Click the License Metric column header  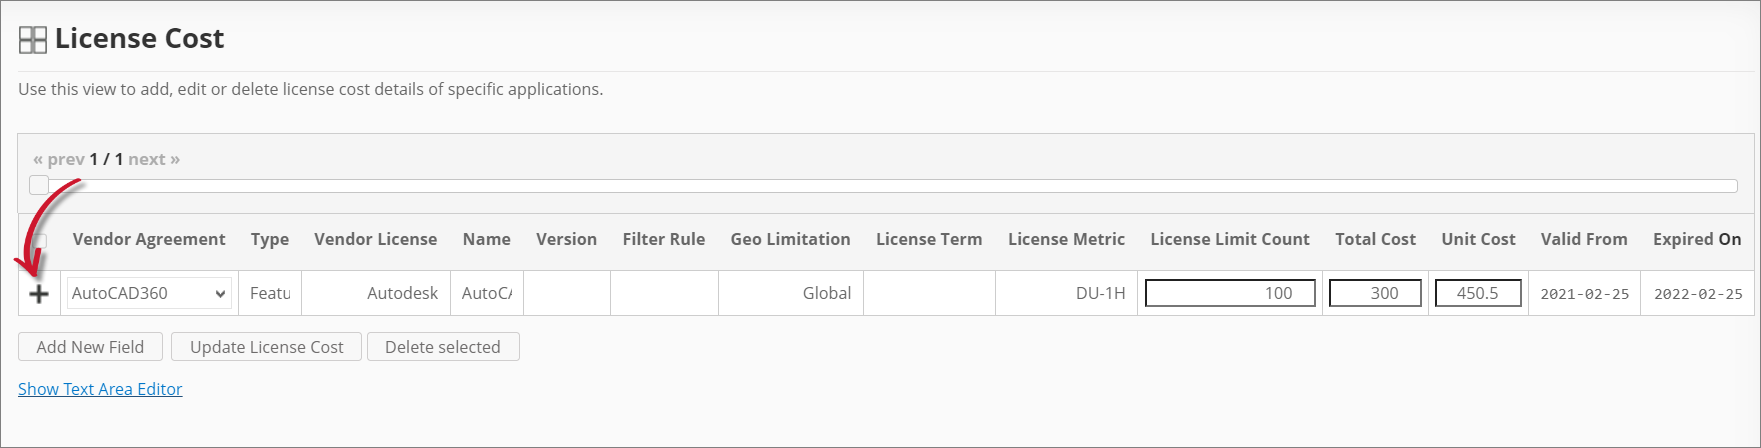[x=1066, y=239]
